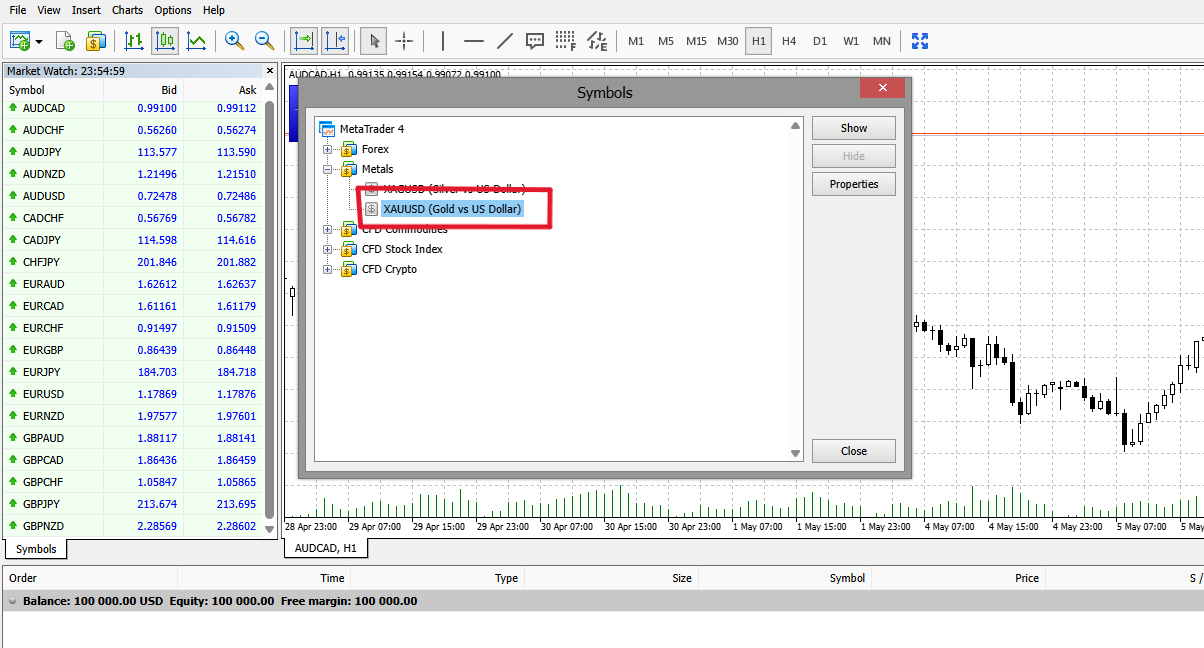This screenshot has width=1204, height=648.
Task: Open the Charts menu
Action: 128,10
